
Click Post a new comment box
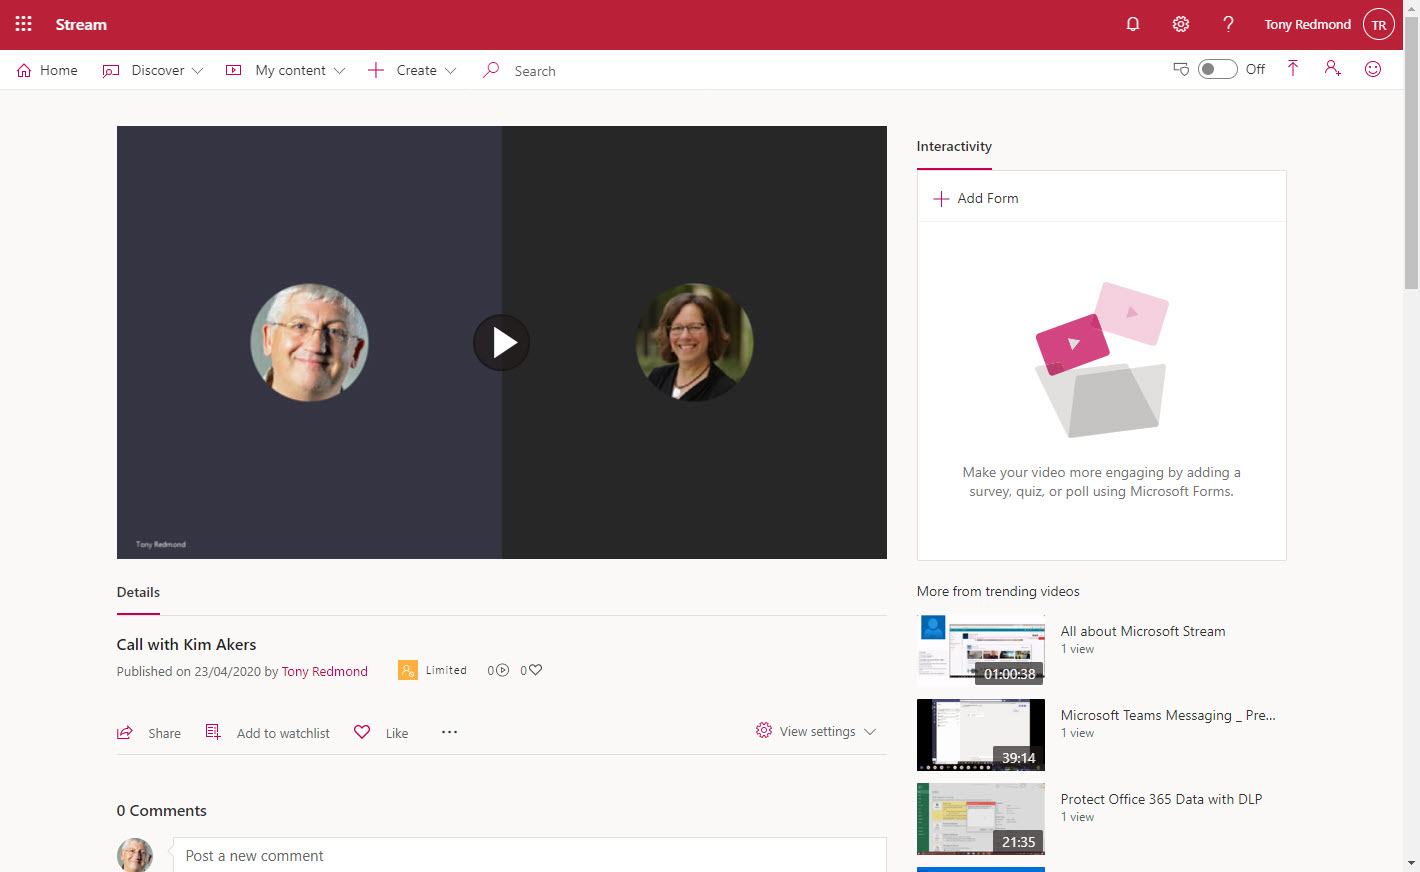(530, 856)
